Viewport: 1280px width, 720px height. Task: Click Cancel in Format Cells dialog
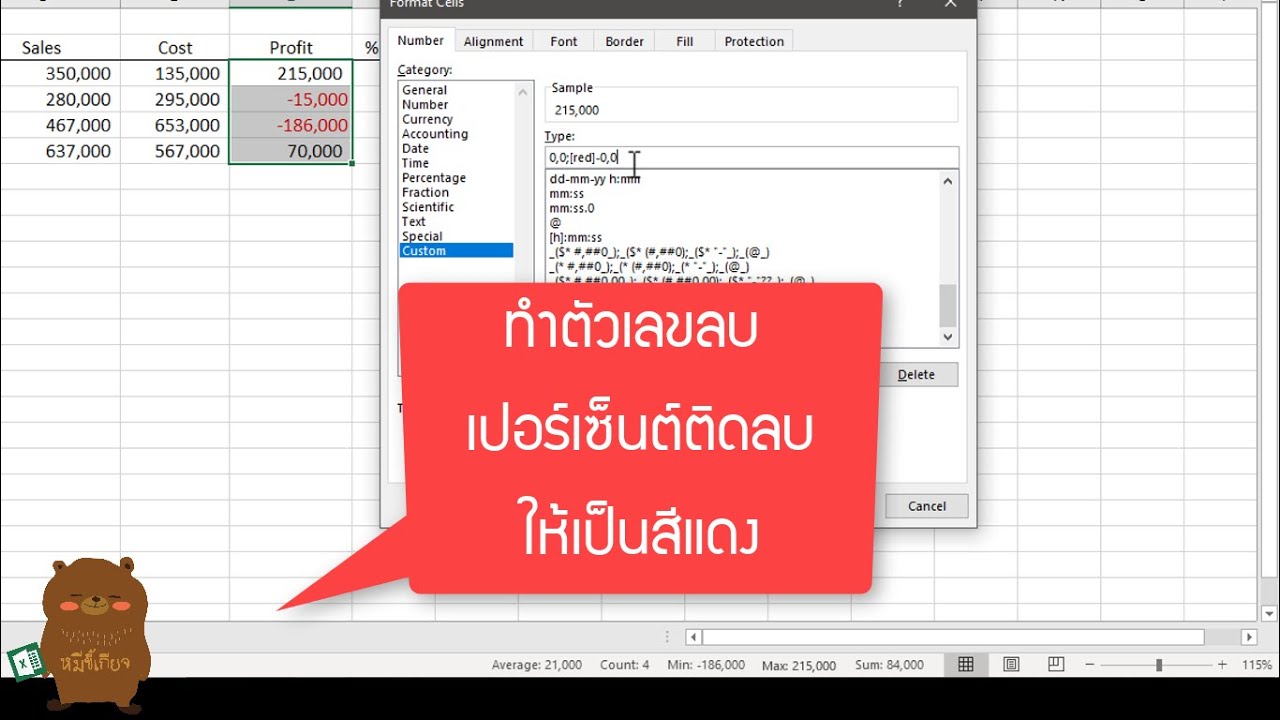tap(927, 506)
